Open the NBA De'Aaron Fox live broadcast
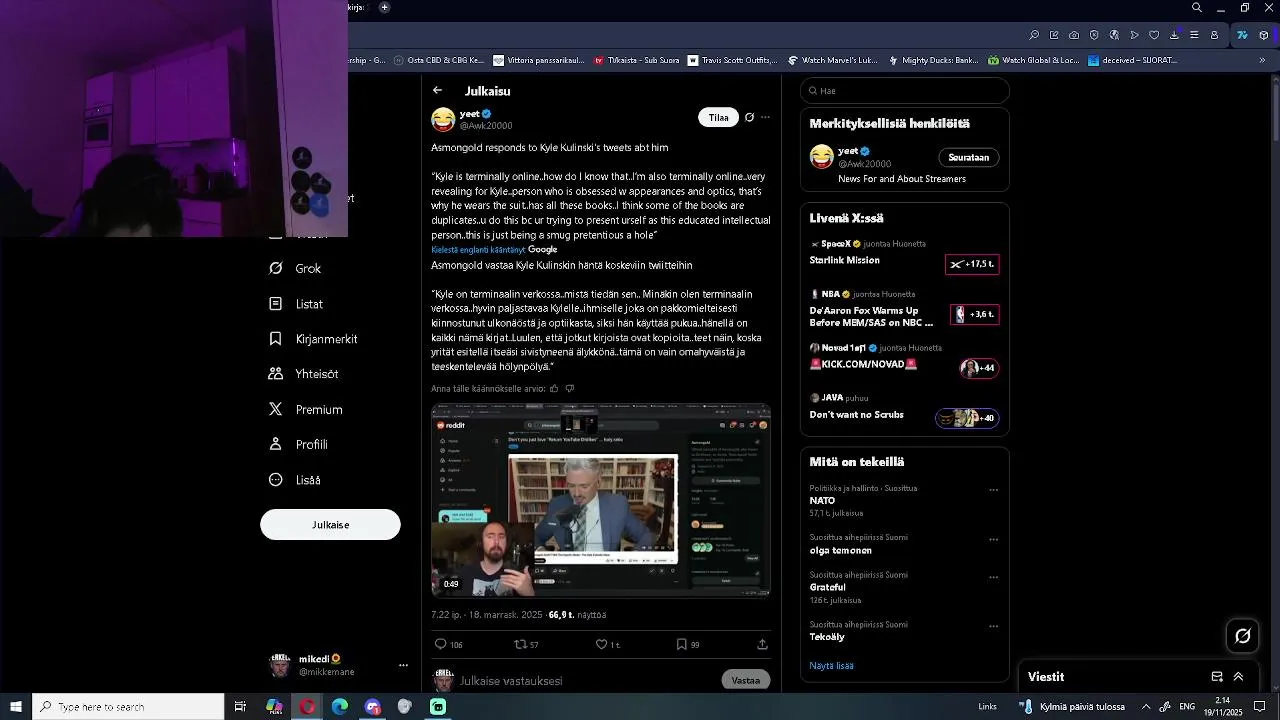 click(904, 310)
